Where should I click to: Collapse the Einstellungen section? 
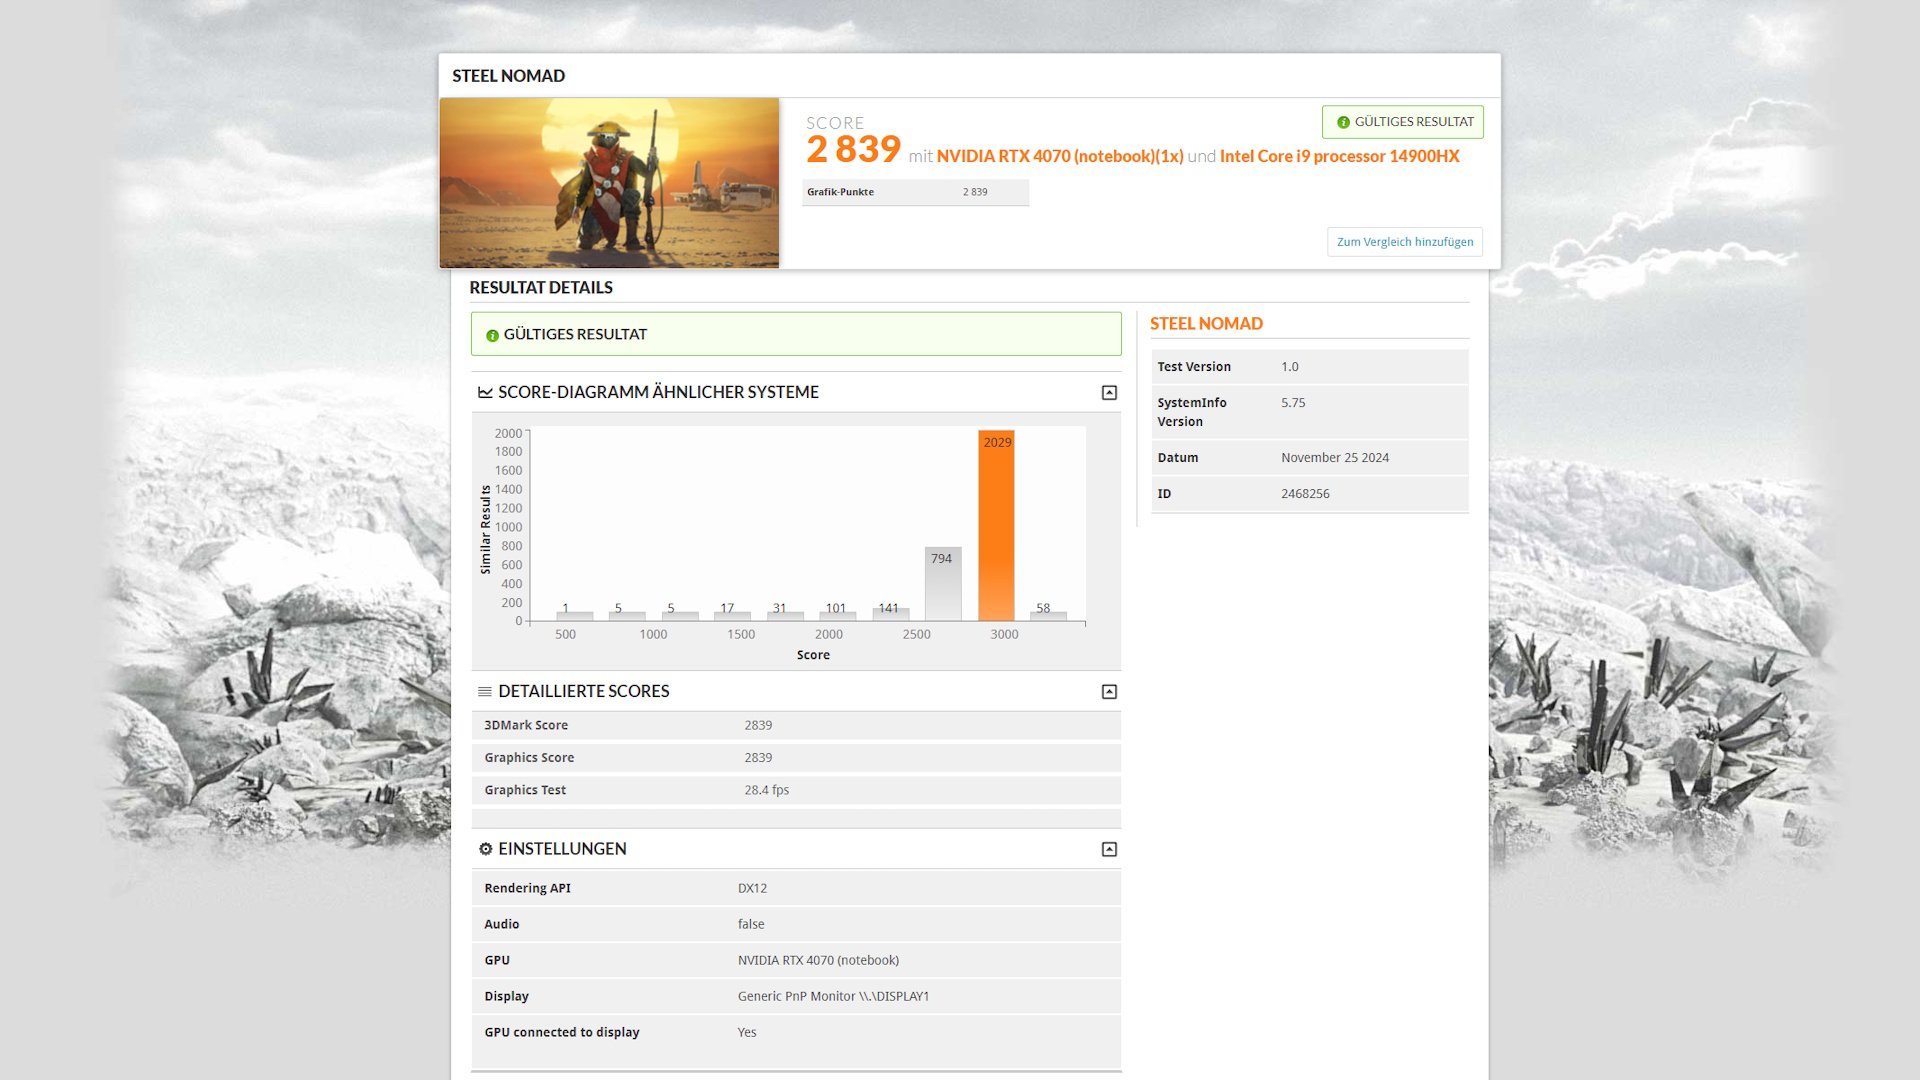[x=1109, y=849]
